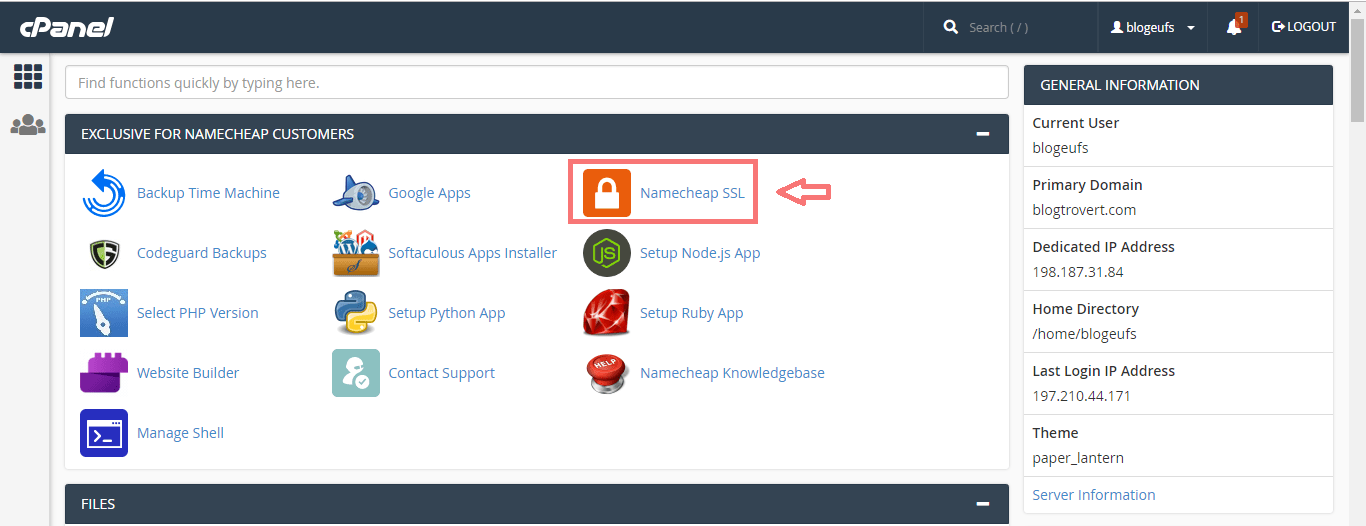The image size is (1366, 526).
Task: Click the Backup Time Machine link
Action: 208,193
